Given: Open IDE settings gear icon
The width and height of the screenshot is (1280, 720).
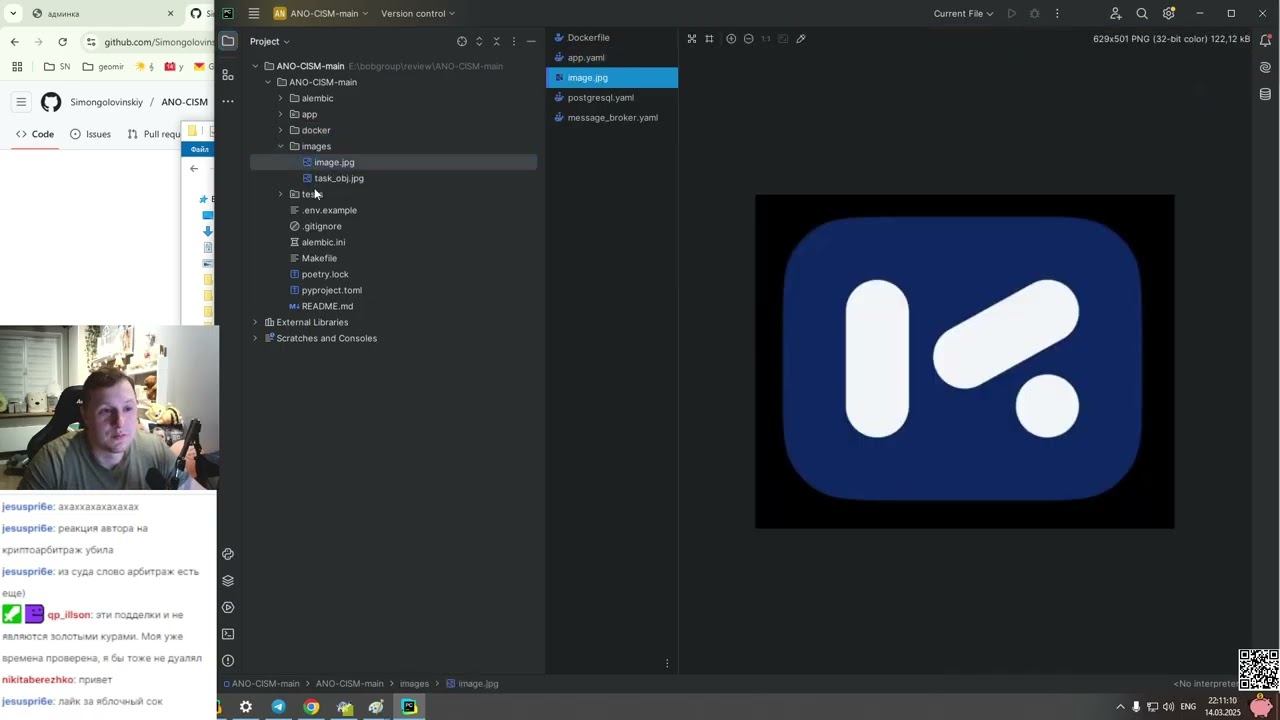Looking at the screenshot, I should click(1168, 13).
